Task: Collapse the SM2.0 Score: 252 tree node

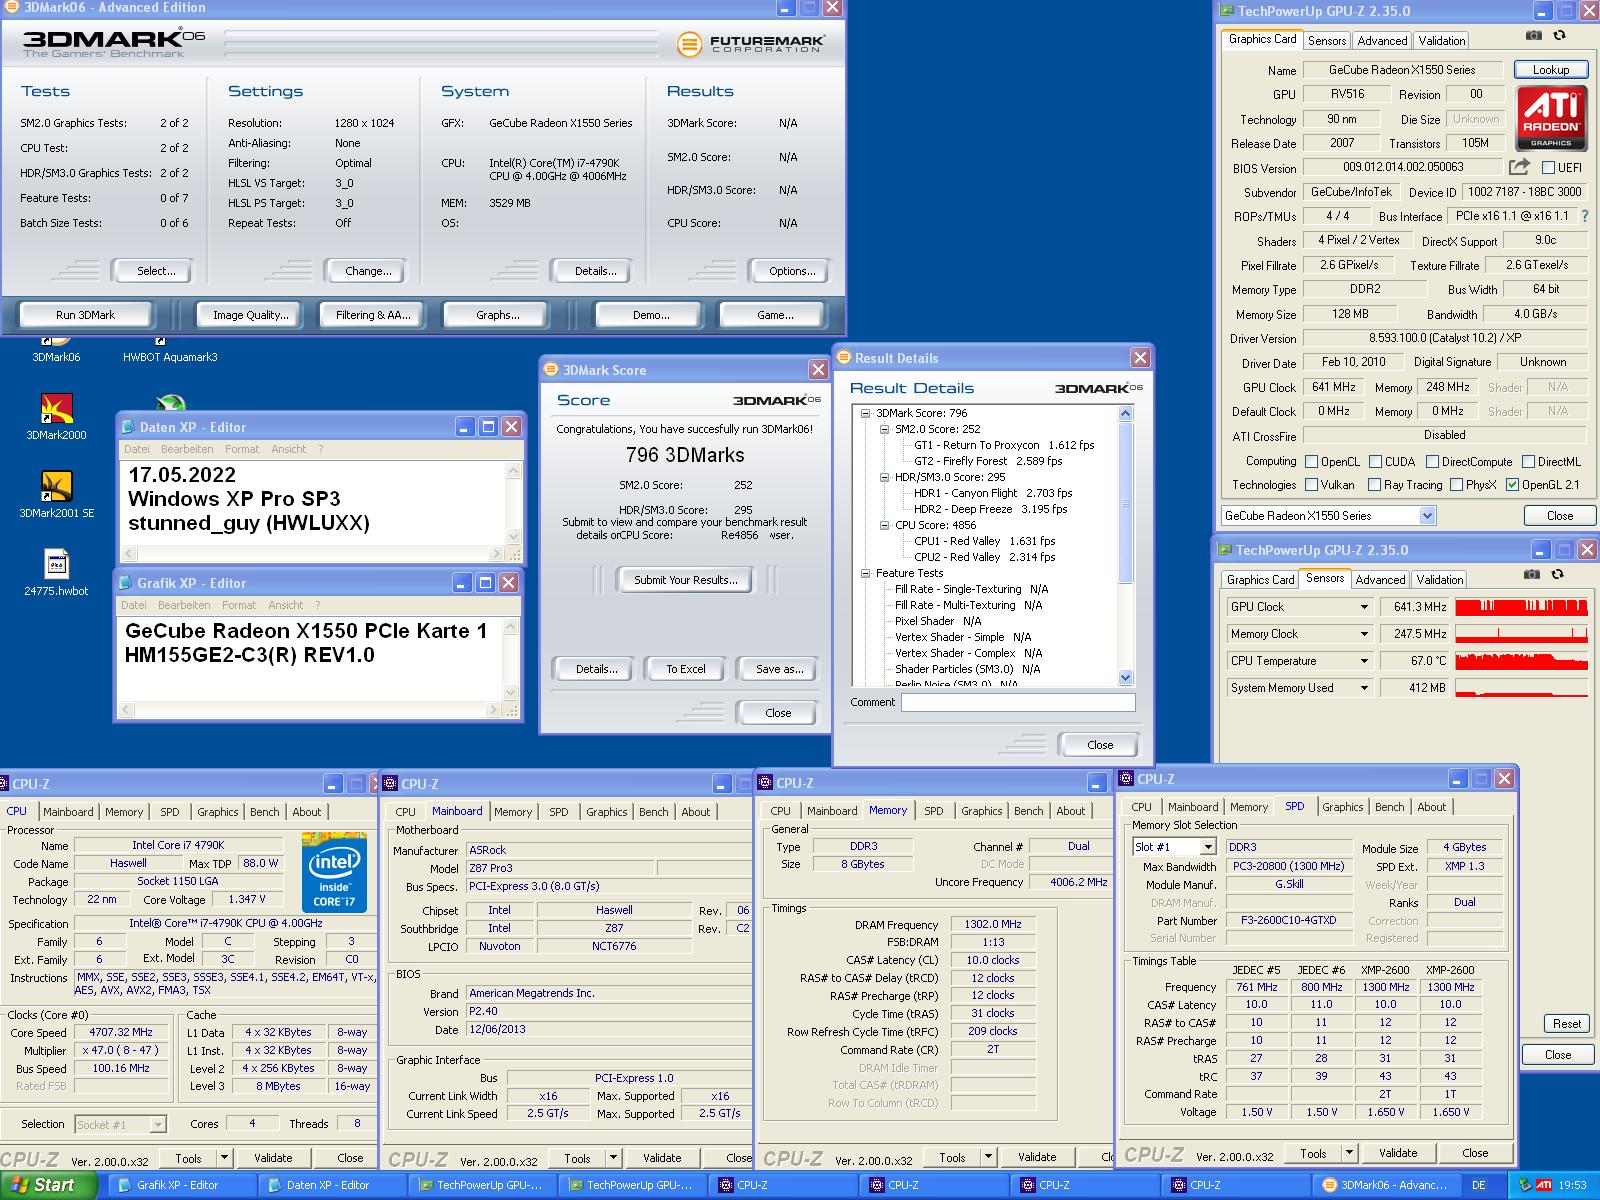Action: 884,429
